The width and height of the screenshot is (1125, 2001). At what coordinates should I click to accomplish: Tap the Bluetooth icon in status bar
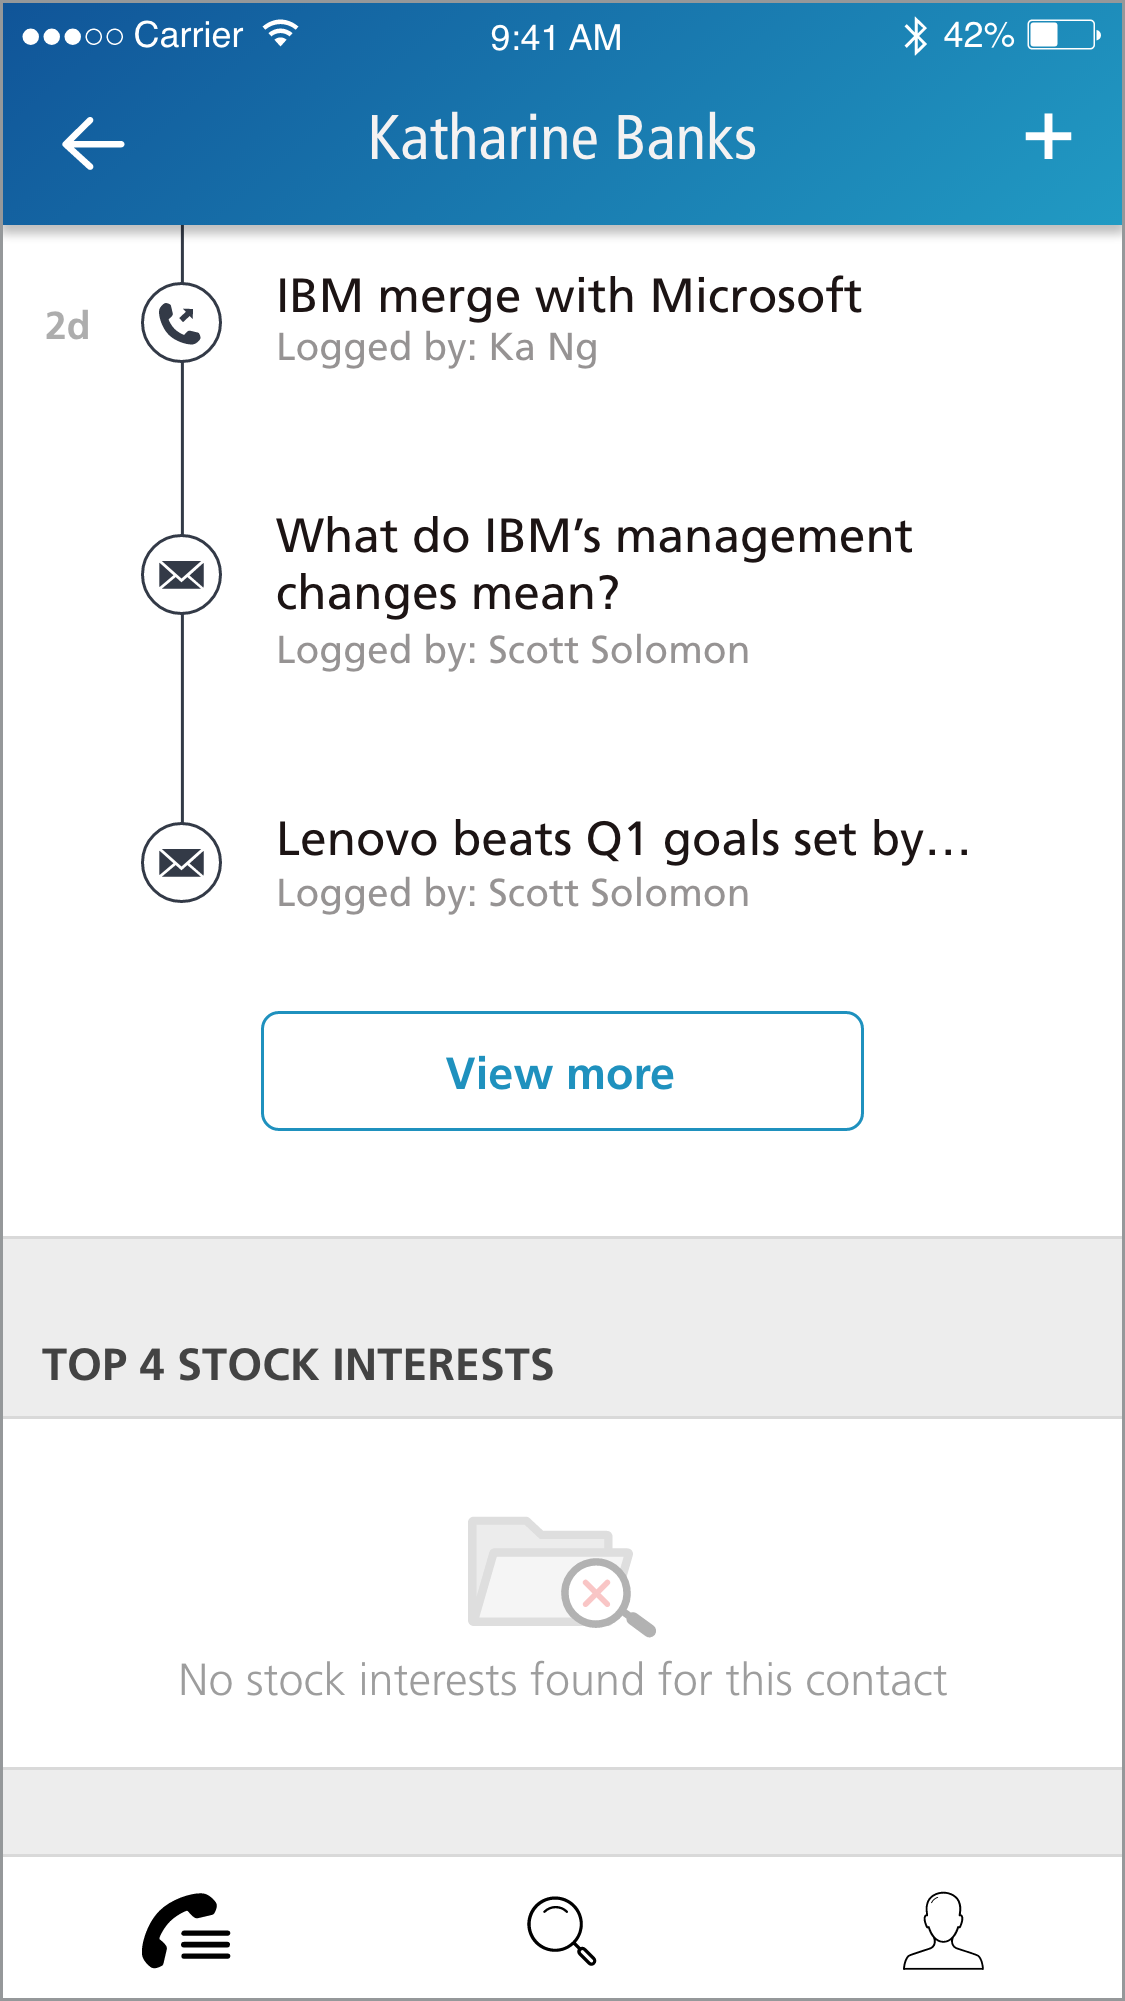pos(915,36)
